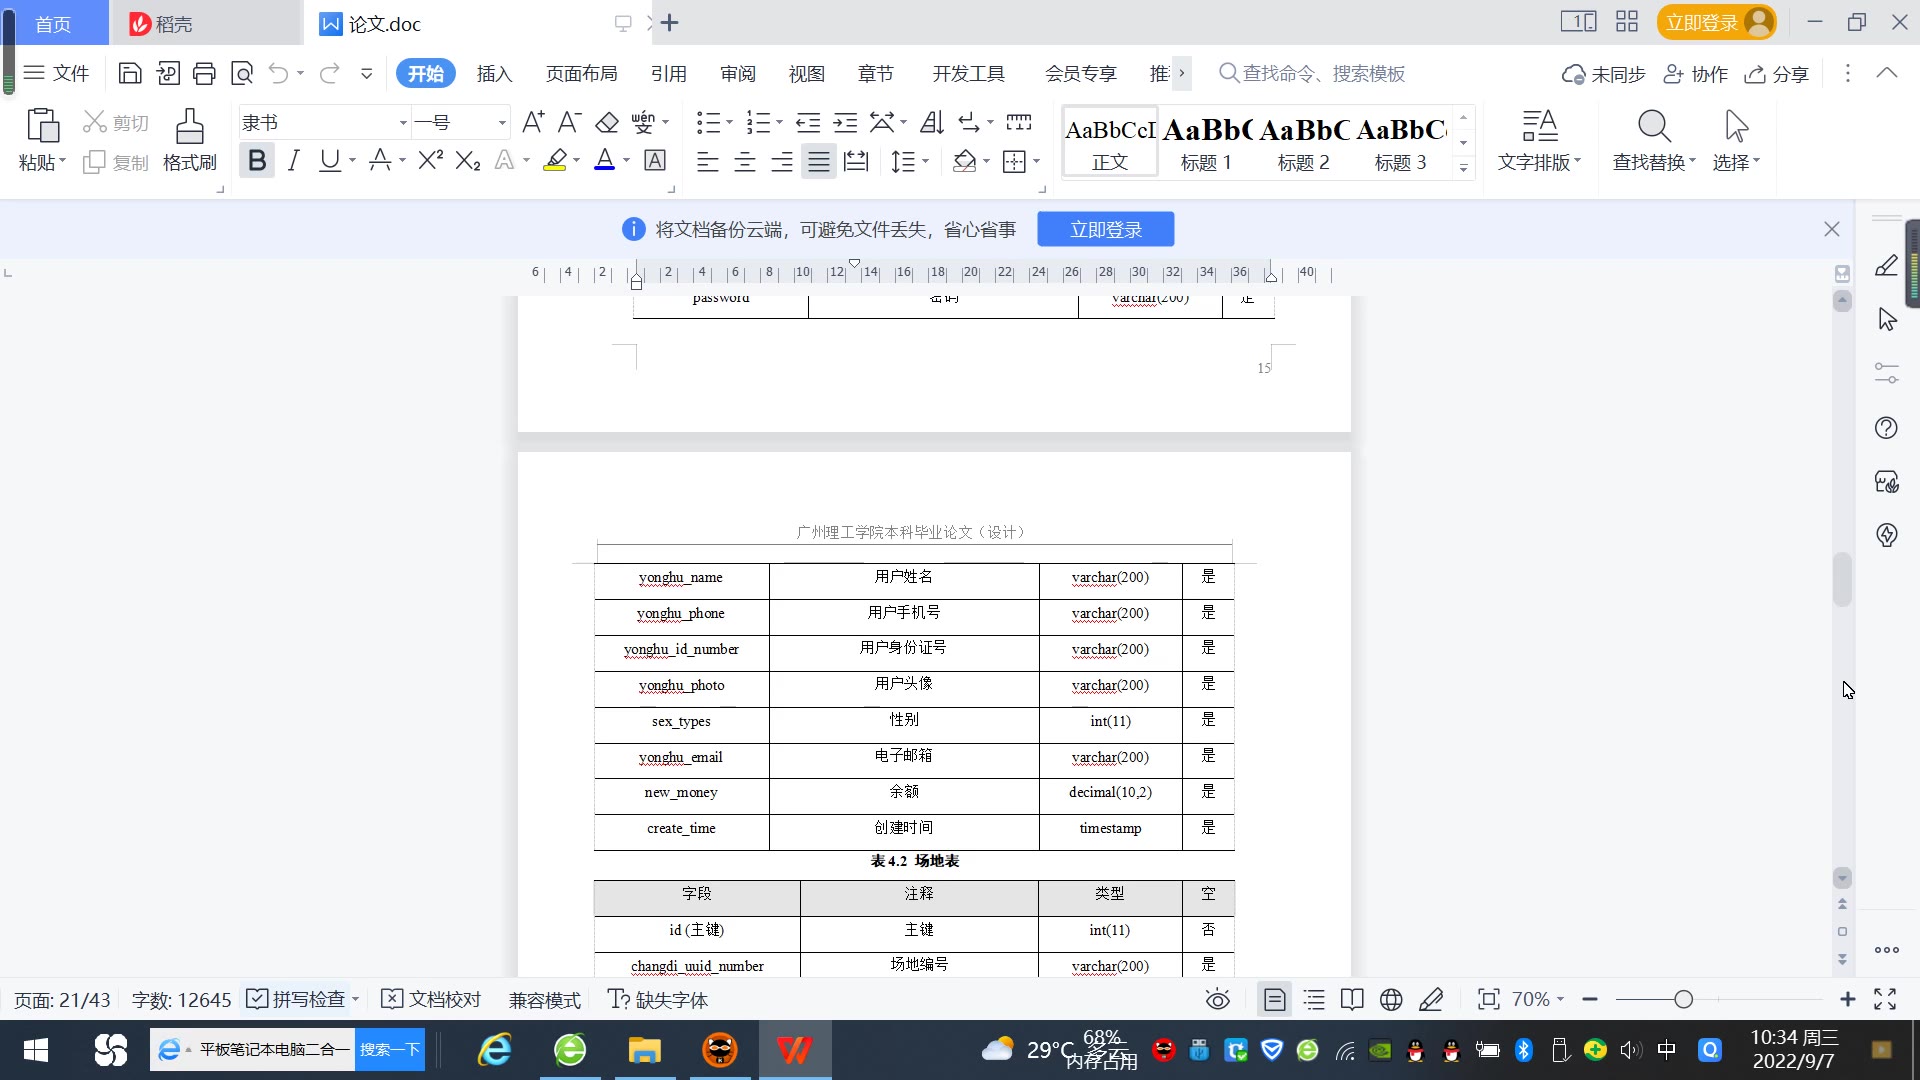This screenshot has width=1920, height=1080.
Task: Open the 70% zoom level dropdown
Action: coord(1538,999)
